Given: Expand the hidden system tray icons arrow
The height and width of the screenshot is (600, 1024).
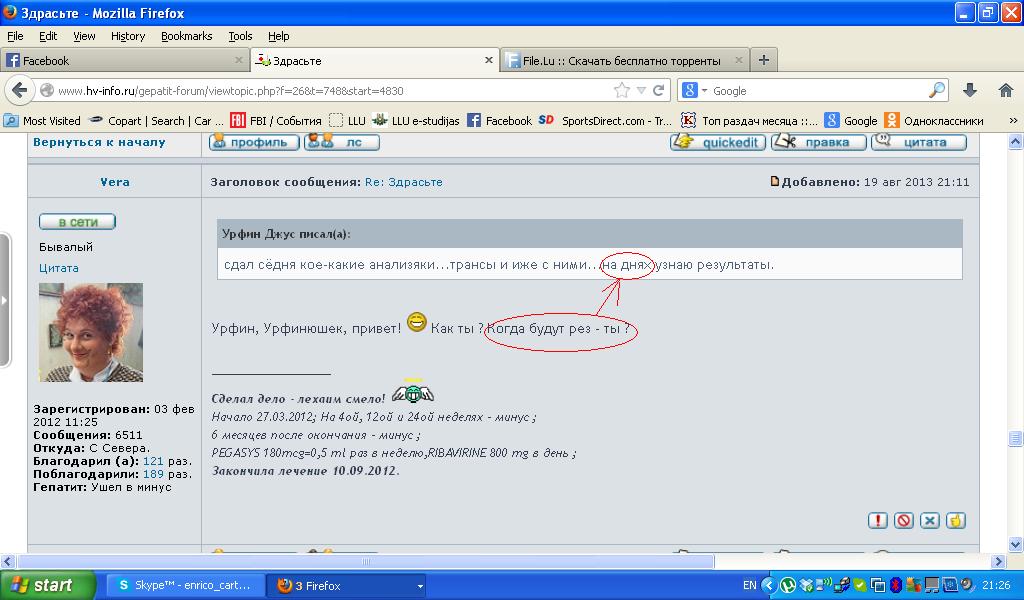Looking at the screenshot, I should [769, 585].
